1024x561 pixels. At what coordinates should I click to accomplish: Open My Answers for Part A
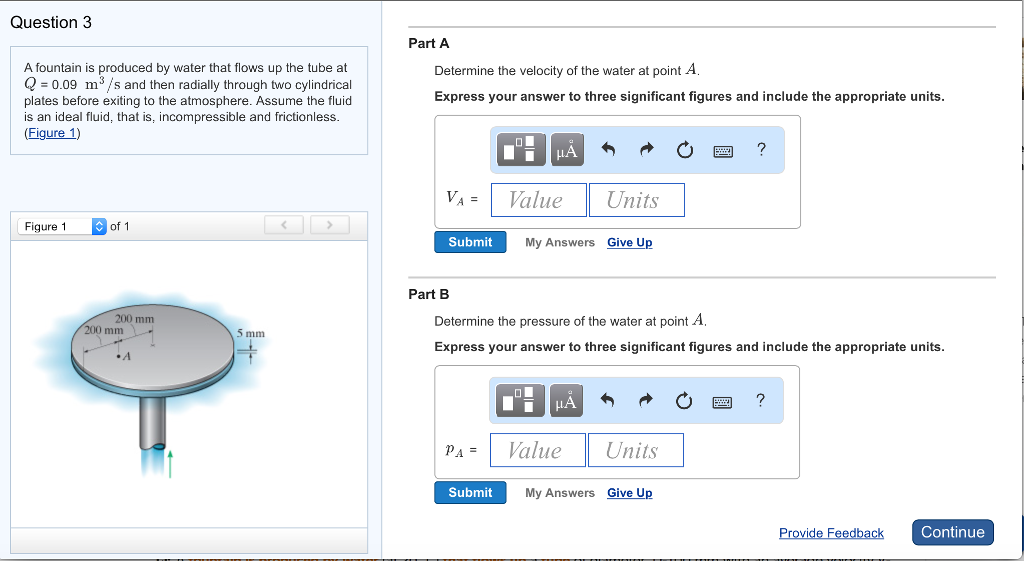(560, 242)
